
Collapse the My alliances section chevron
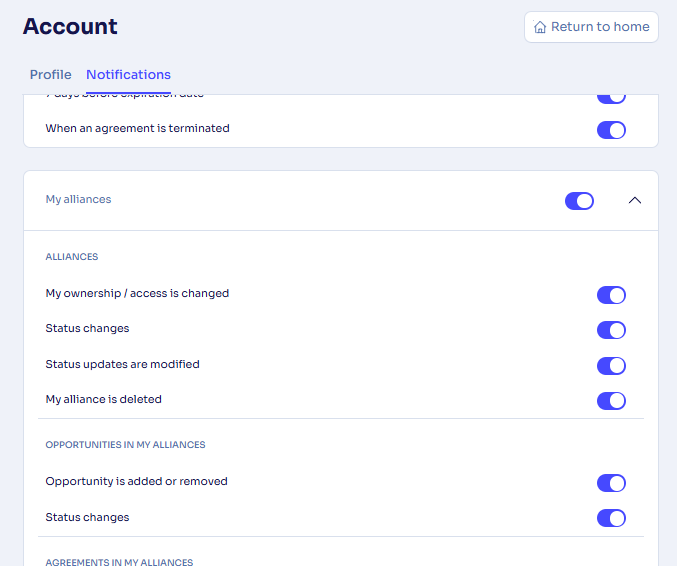click(634, 201)
